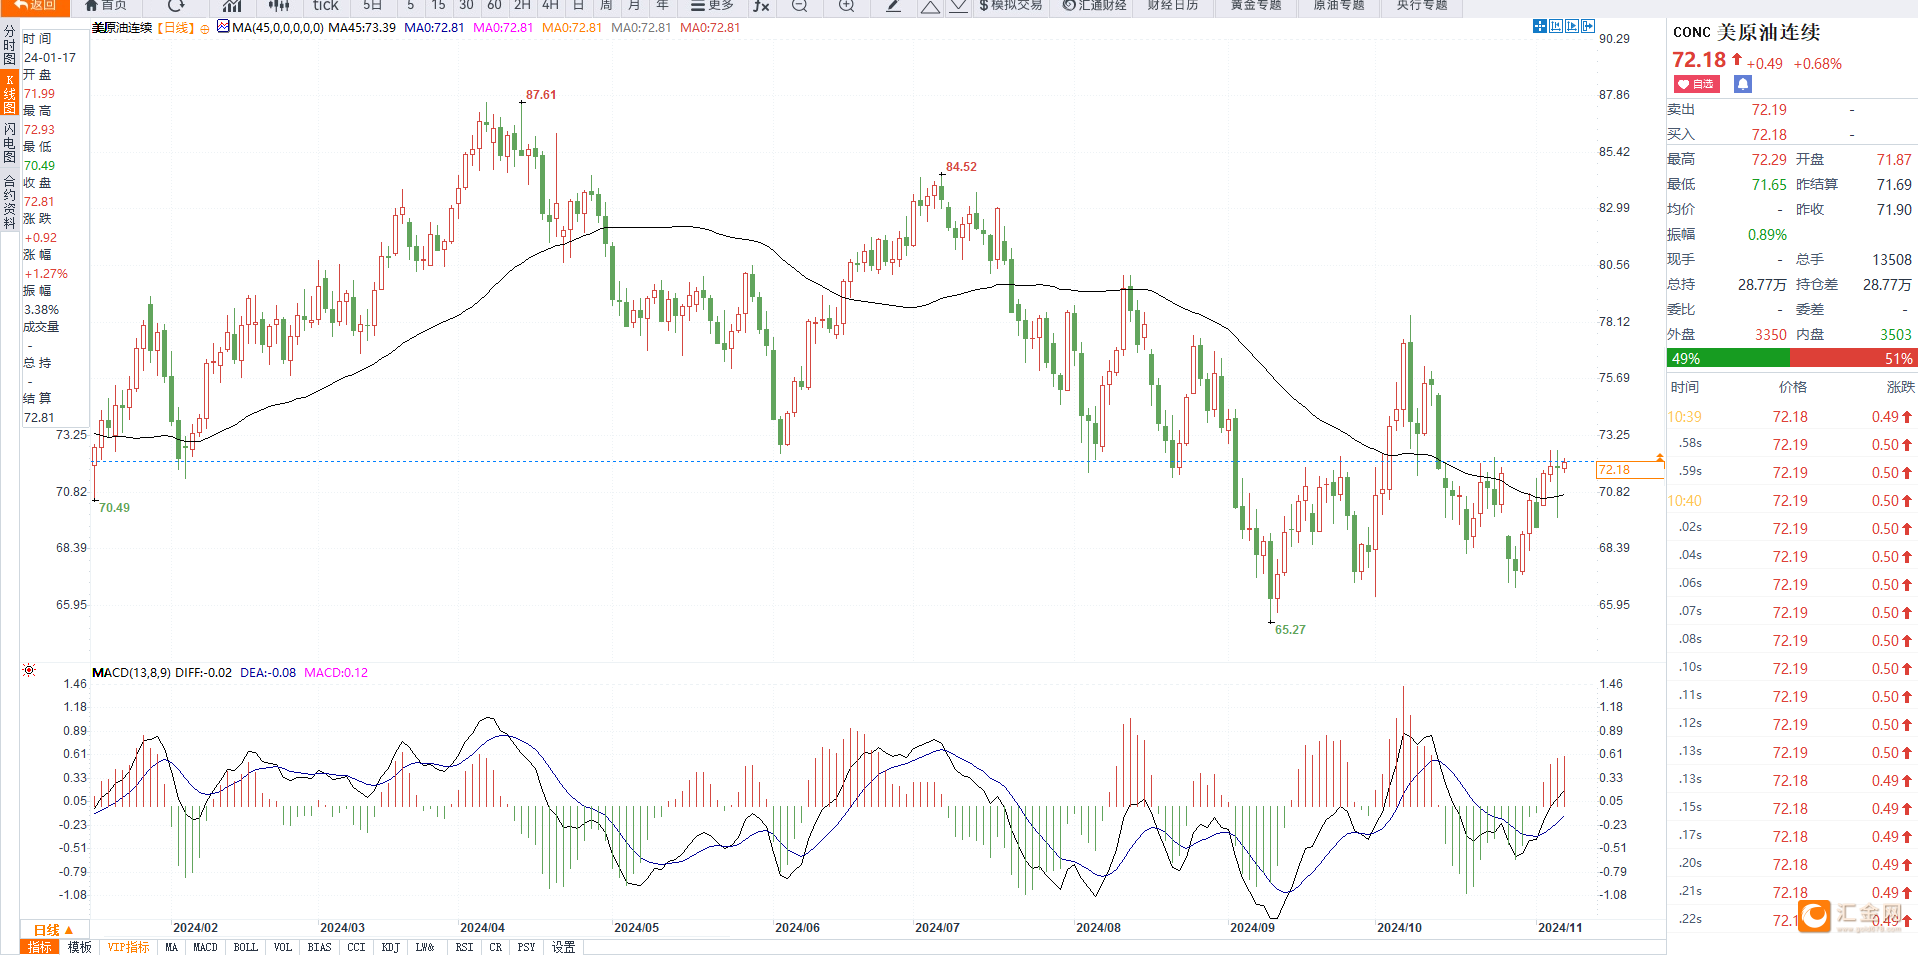
Task: Click the refresh icon in top toolbar
Action: (176, 5)
